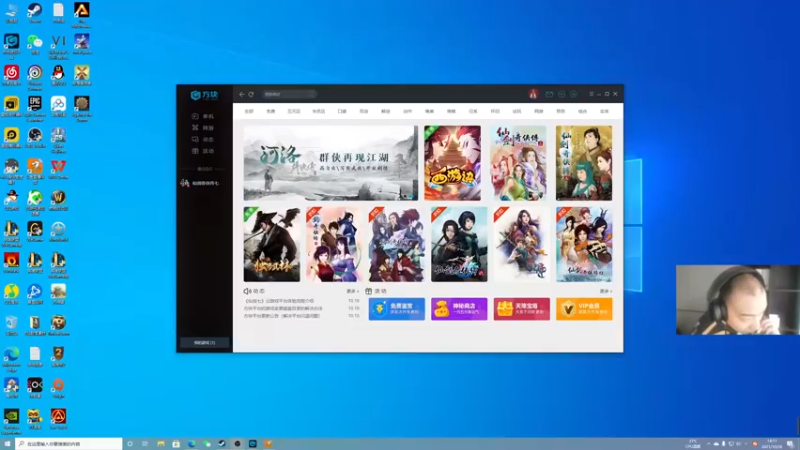Refresh the Cube store page
800x450 pixels.
point(251,94)
